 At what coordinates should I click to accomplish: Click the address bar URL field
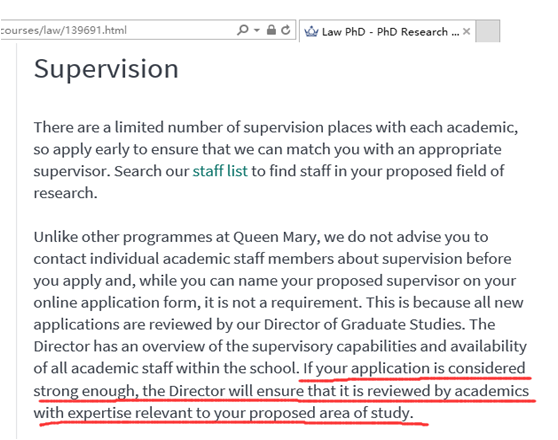coord(117,30)
